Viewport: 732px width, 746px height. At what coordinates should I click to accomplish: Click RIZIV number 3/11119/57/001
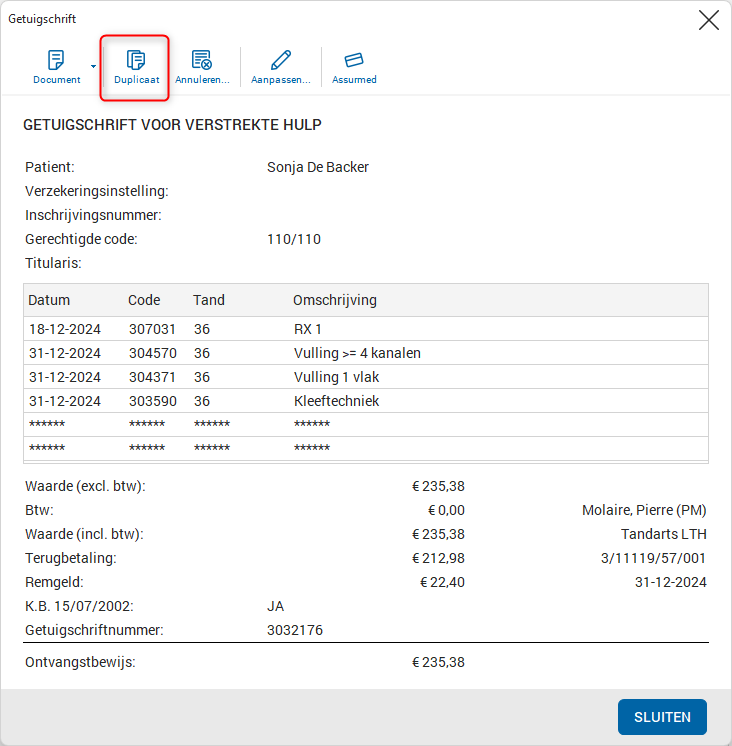(654, 558)
